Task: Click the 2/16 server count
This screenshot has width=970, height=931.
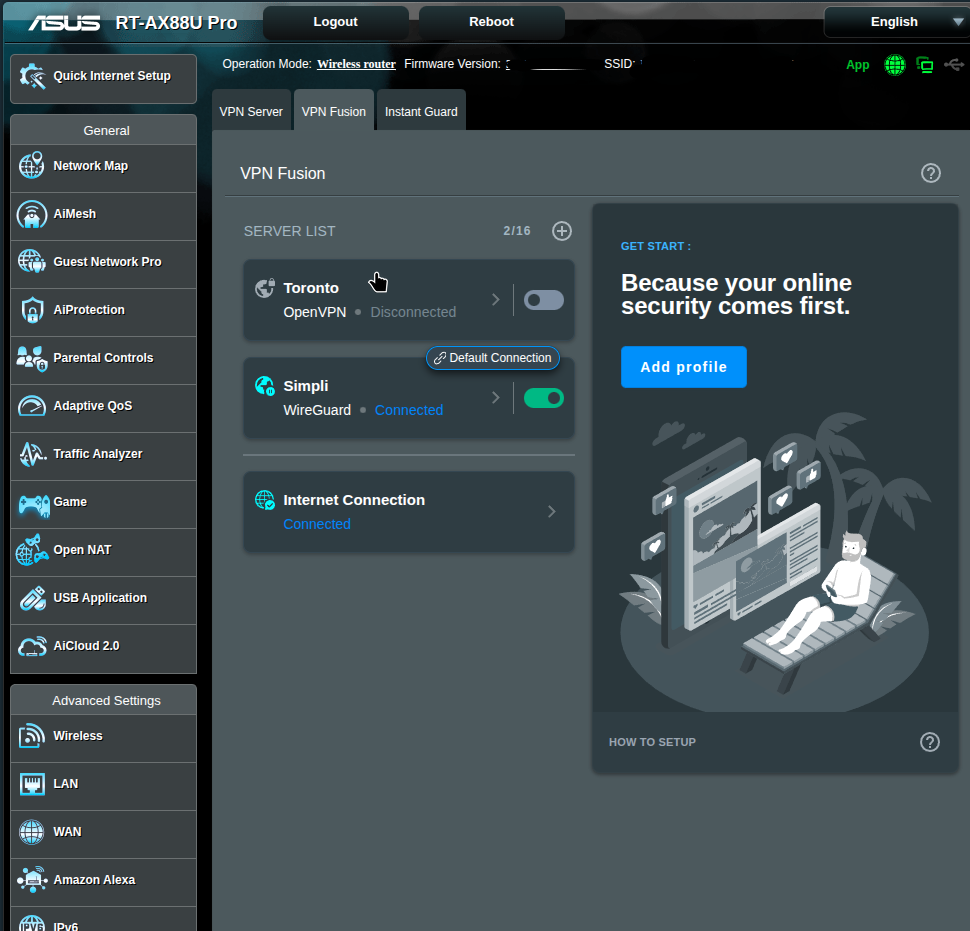Action: coord(517,231)
